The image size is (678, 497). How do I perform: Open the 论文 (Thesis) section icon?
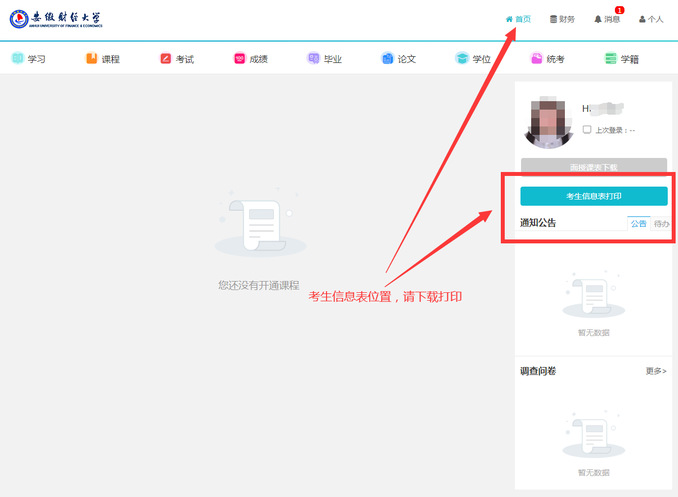tap(388, 59)
